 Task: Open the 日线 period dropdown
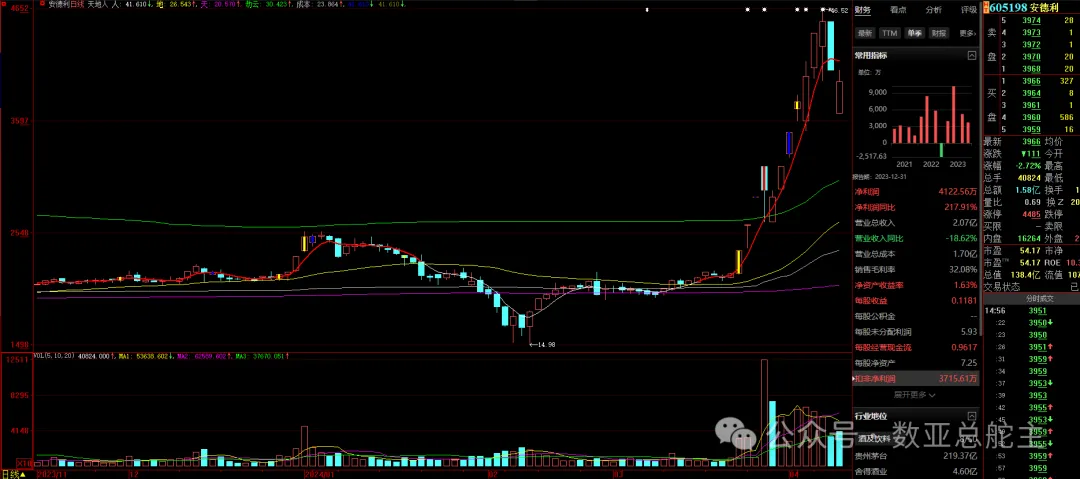click(13, 474)
